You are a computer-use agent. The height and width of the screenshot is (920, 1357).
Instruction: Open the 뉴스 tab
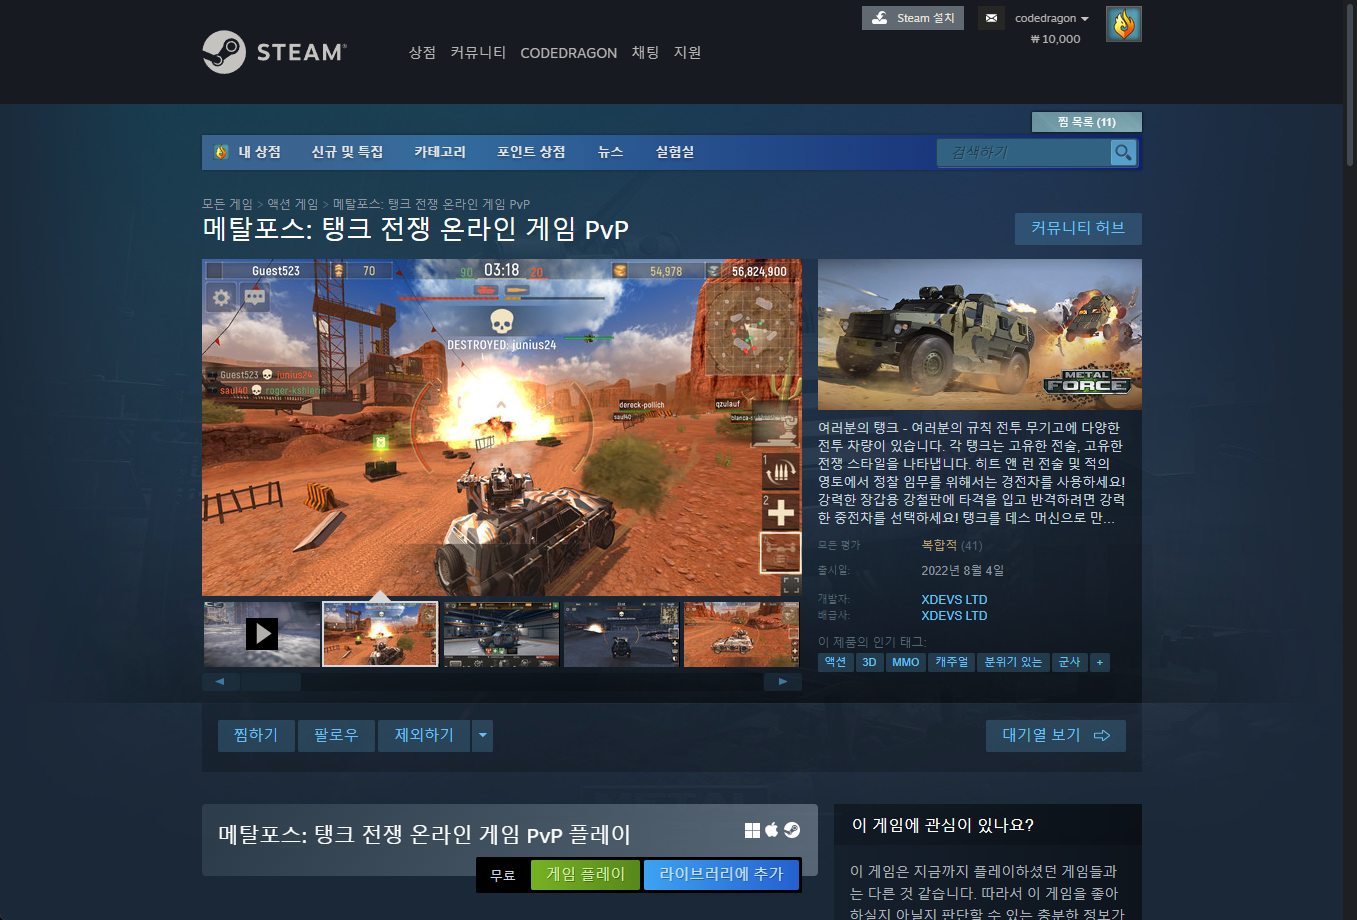(x=610, y=152)
